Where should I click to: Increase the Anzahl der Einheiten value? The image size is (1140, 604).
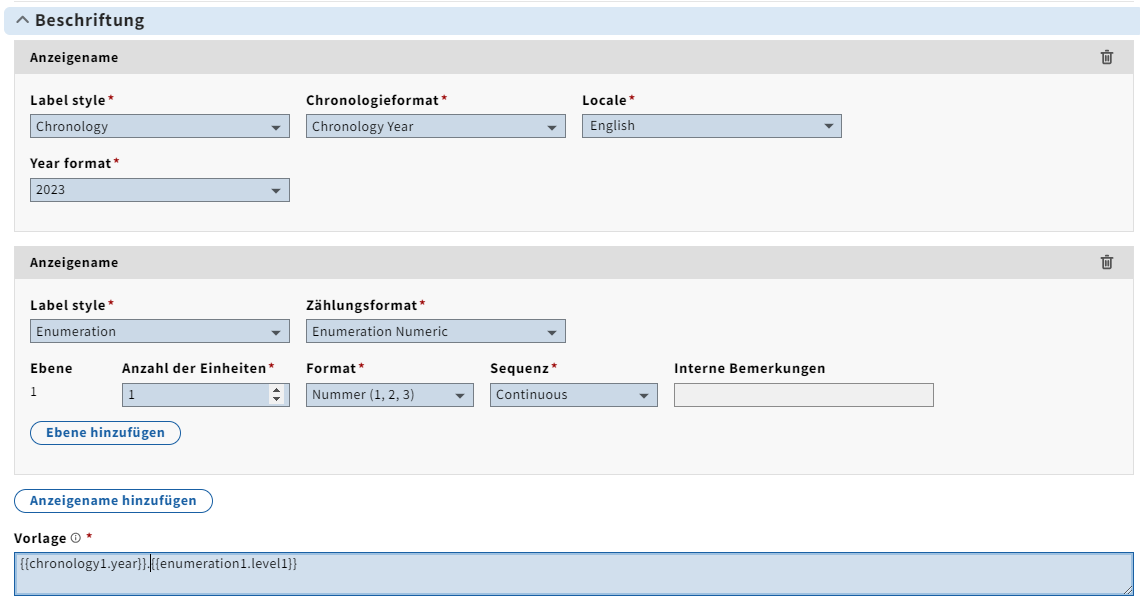[277, 390]
